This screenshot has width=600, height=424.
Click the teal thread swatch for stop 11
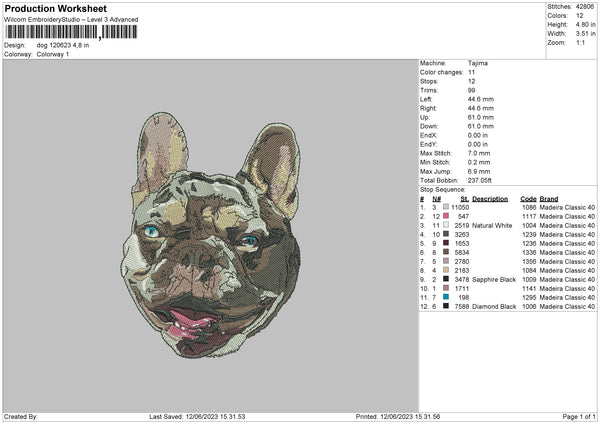446,297
